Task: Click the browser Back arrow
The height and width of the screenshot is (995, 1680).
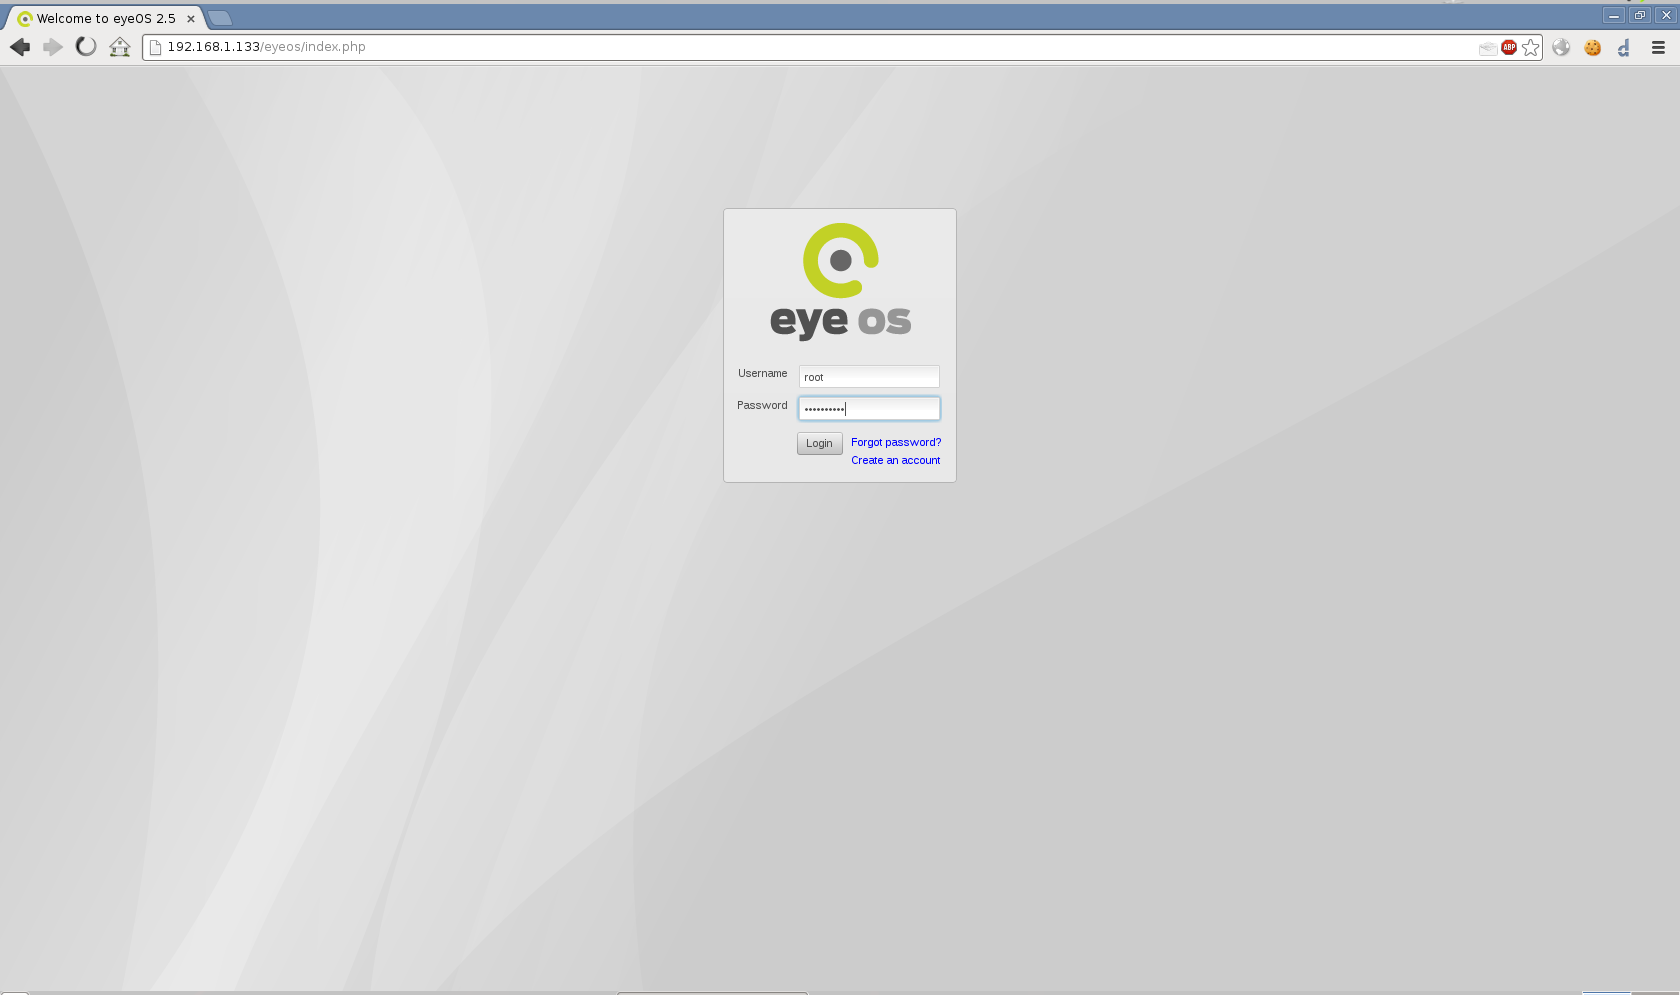Action: (20, 47)
